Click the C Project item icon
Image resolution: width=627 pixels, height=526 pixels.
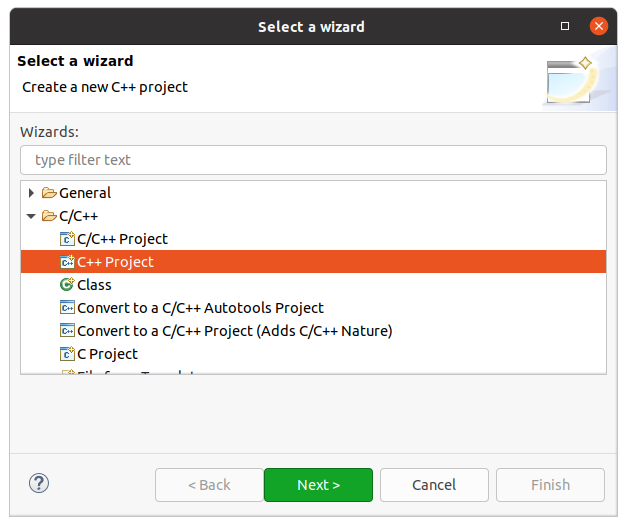coord(67,354)
